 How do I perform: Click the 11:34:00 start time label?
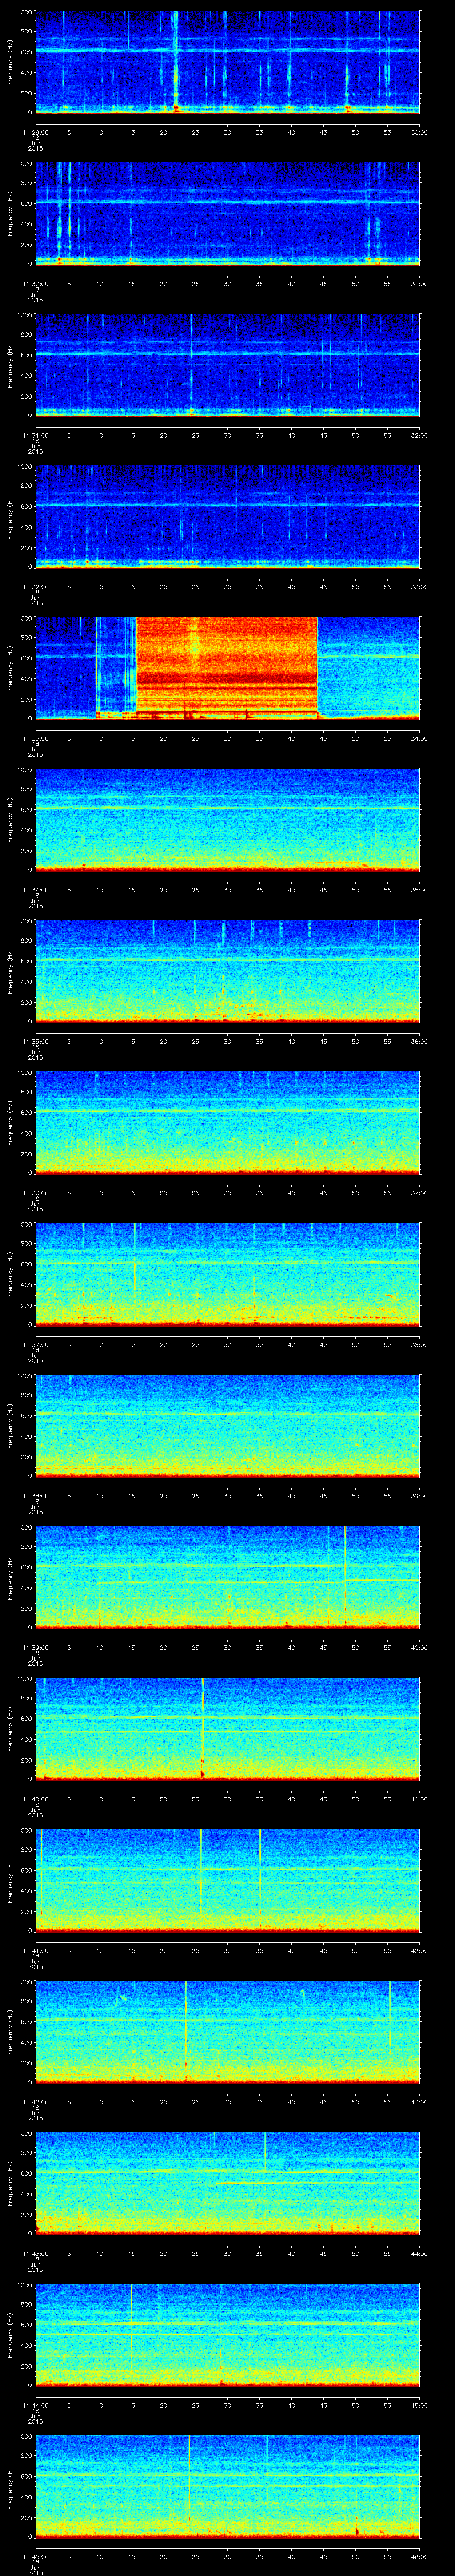(35, 890)
